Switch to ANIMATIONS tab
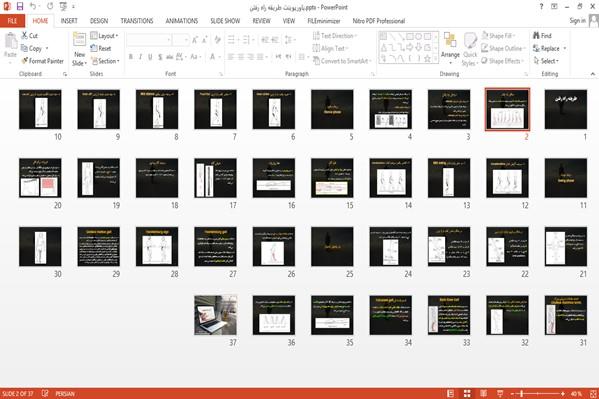Viewport: 599px width, 399px height. [x=181, y=21]
